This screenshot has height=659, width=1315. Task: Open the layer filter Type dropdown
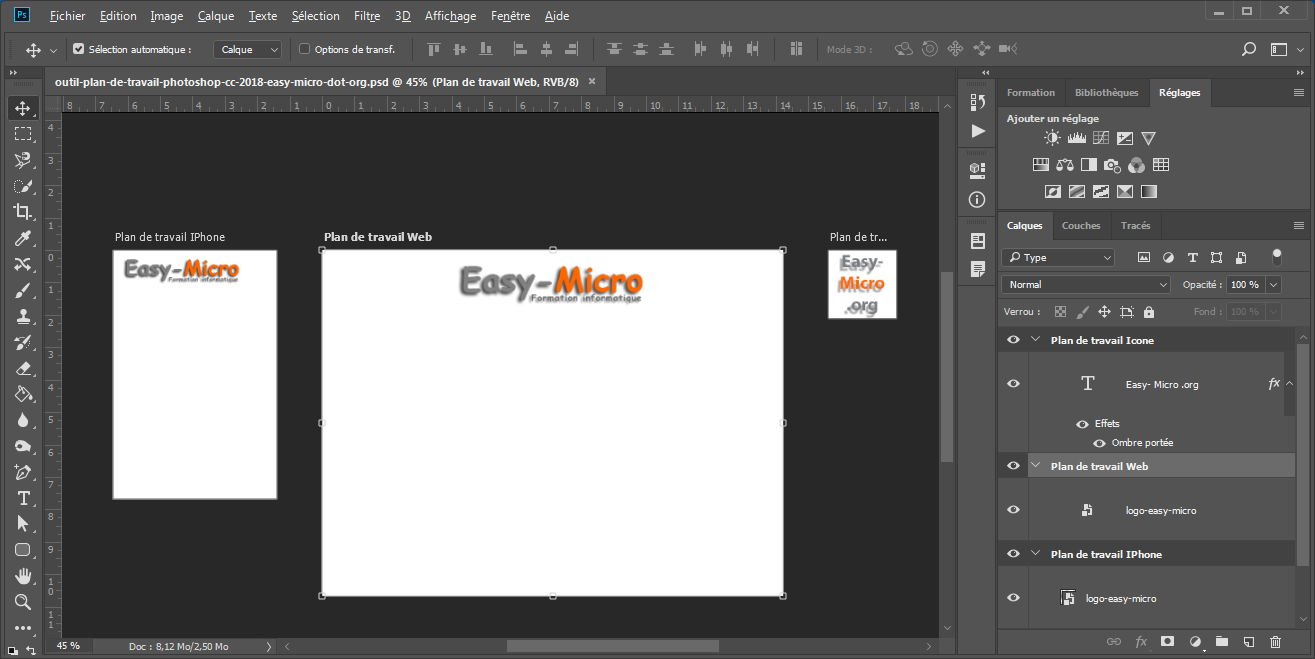1058,257
